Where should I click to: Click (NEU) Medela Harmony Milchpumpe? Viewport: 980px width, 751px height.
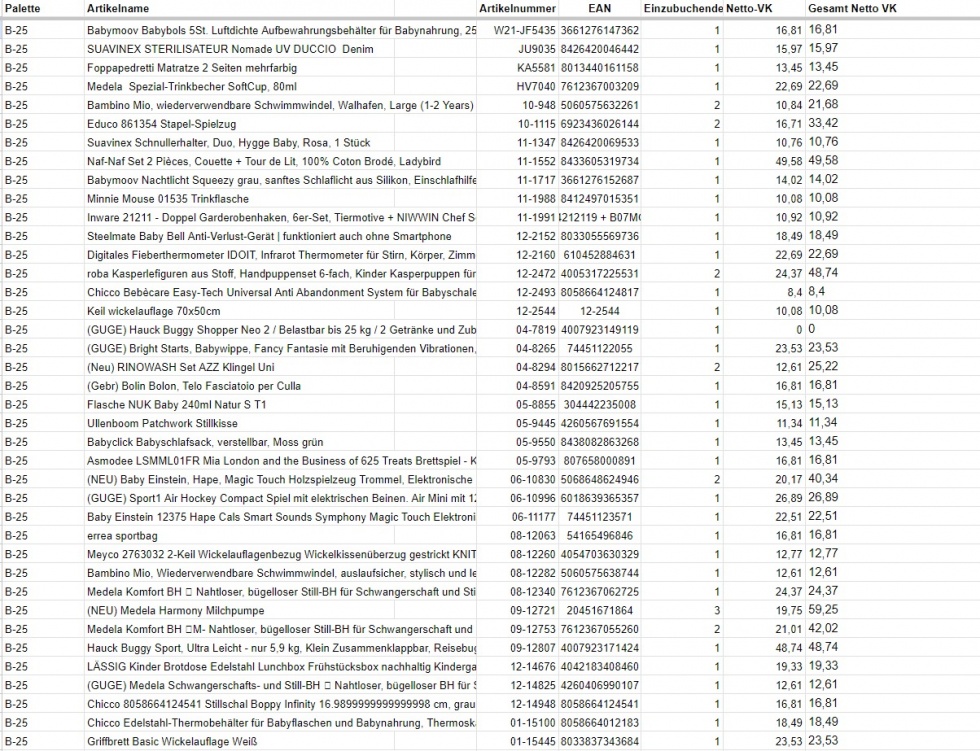pyautogui.click(x=176, y=611)
